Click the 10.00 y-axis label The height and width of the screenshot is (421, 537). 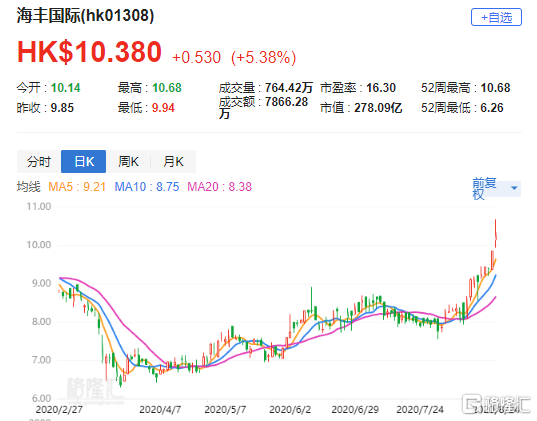click(39, 245)
